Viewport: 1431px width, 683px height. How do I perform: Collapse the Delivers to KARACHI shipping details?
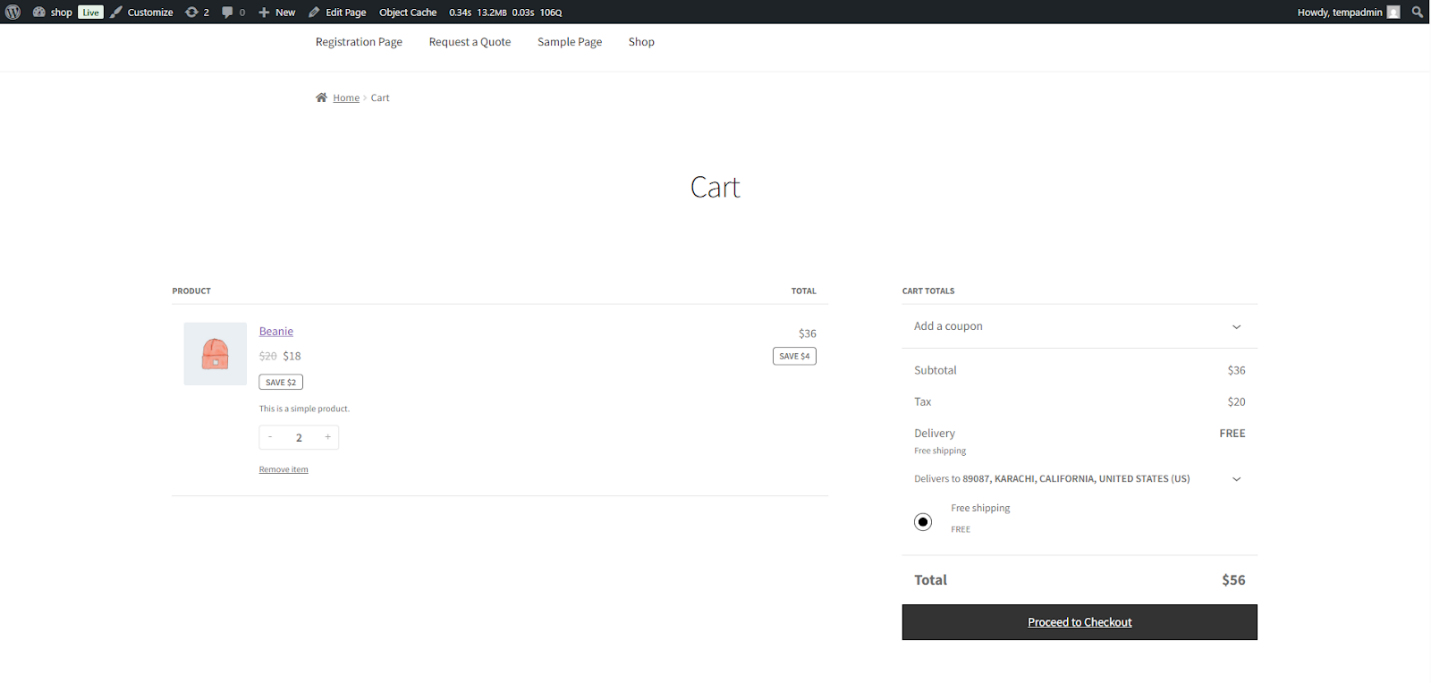(x=1236, y=479)
